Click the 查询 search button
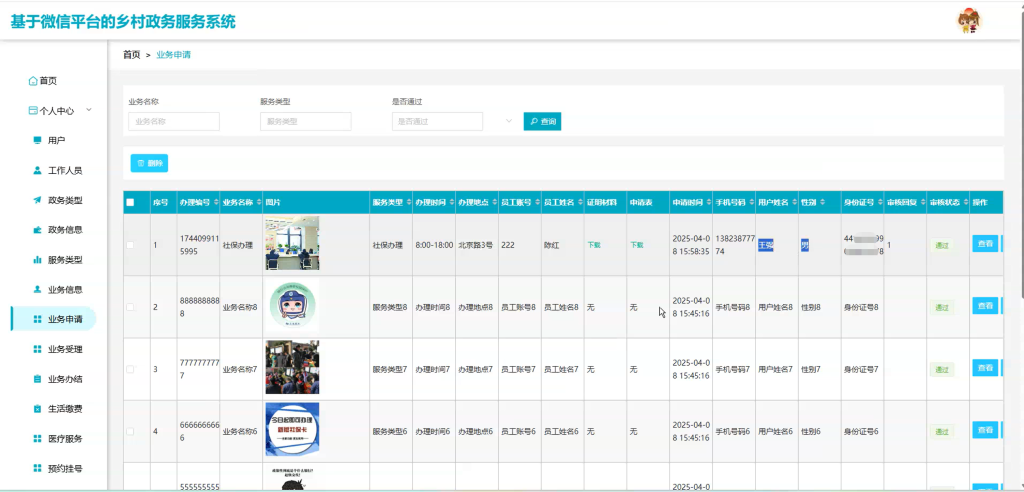The width and height of the screenshot is (1024, 492). [x=542, y=122]
